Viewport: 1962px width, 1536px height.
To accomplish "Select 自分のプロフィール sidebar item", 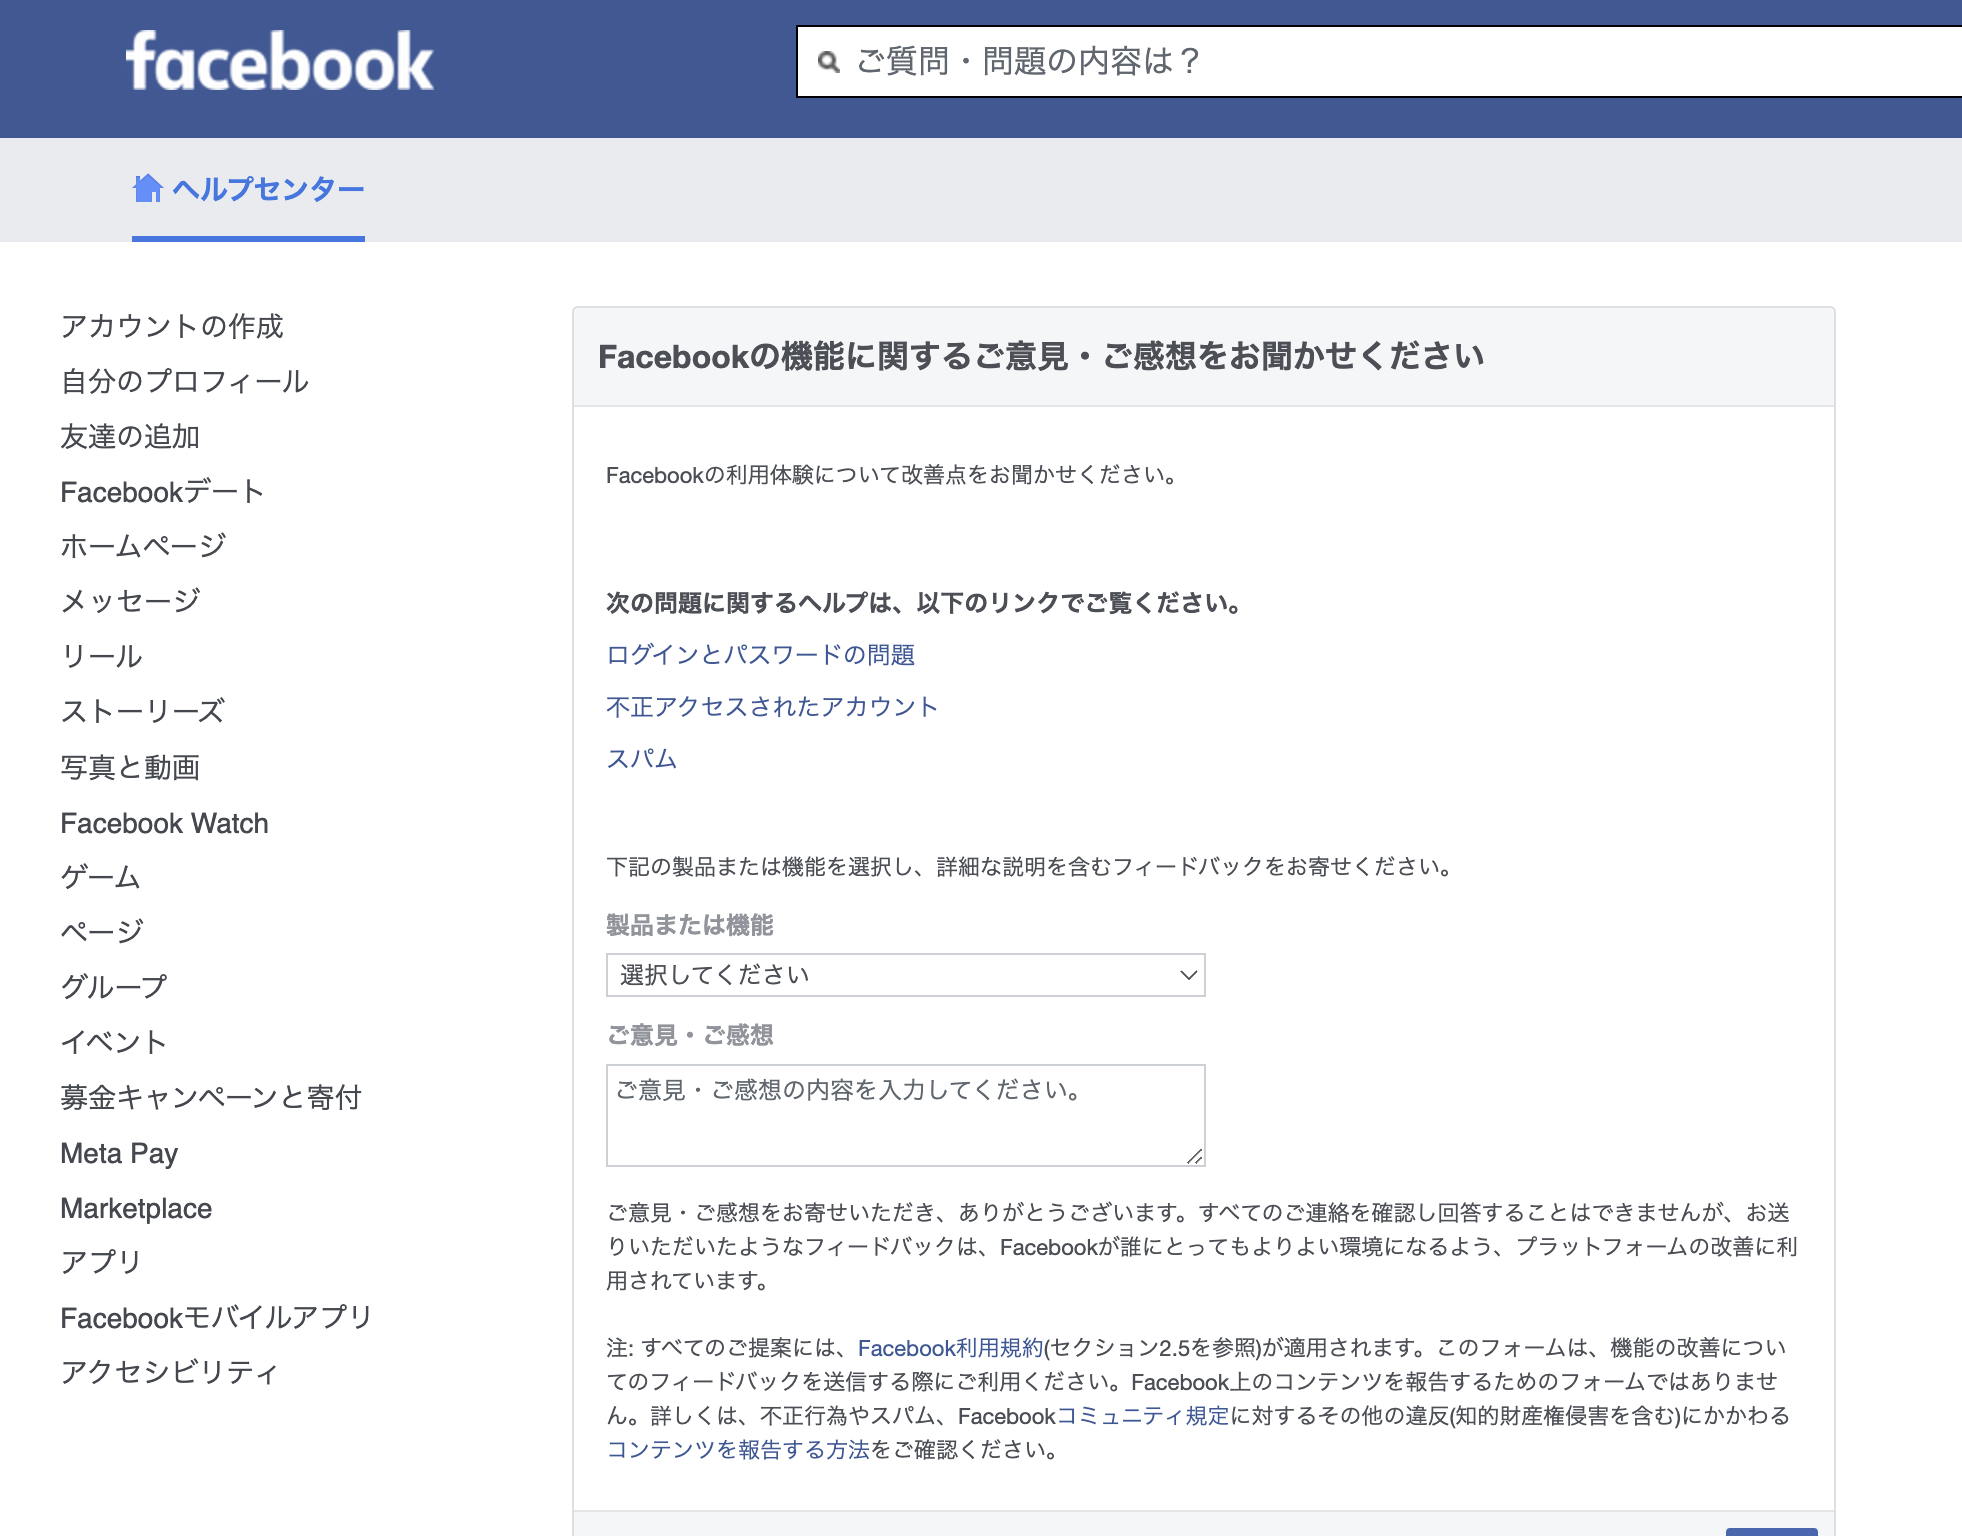I will pos(185,381).
